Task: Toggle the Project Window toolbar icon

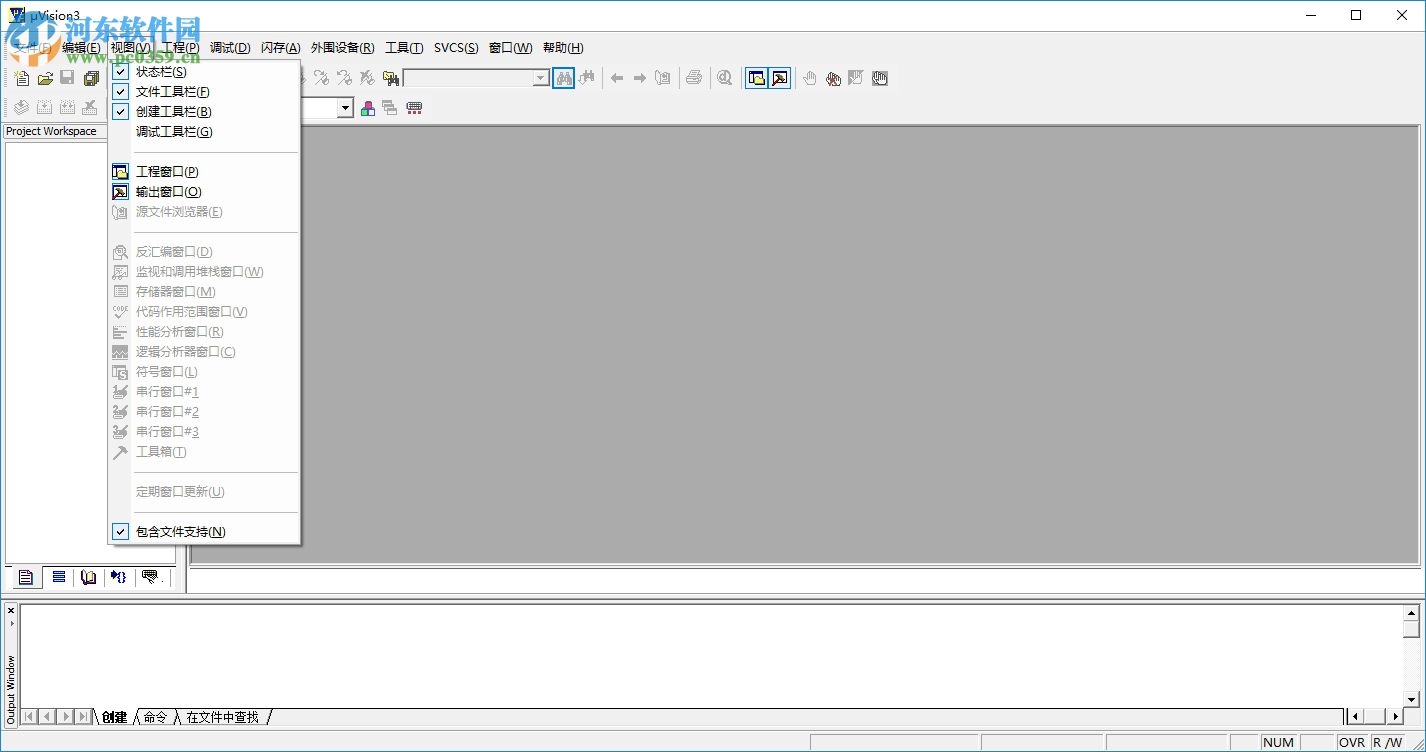Action: coord(757,78)
